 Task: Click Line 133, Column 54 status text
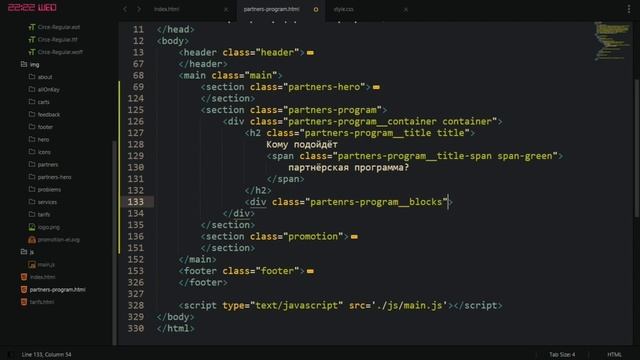[x=47, y=354]
